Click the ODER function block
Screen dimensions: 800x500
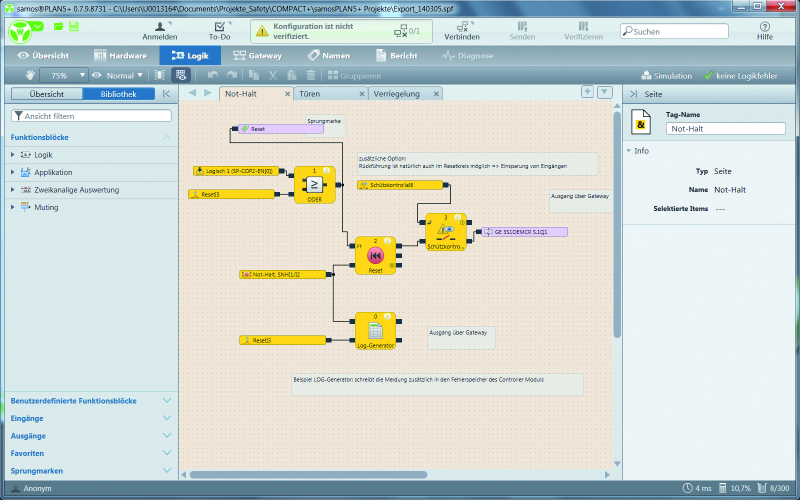point(314,184)
